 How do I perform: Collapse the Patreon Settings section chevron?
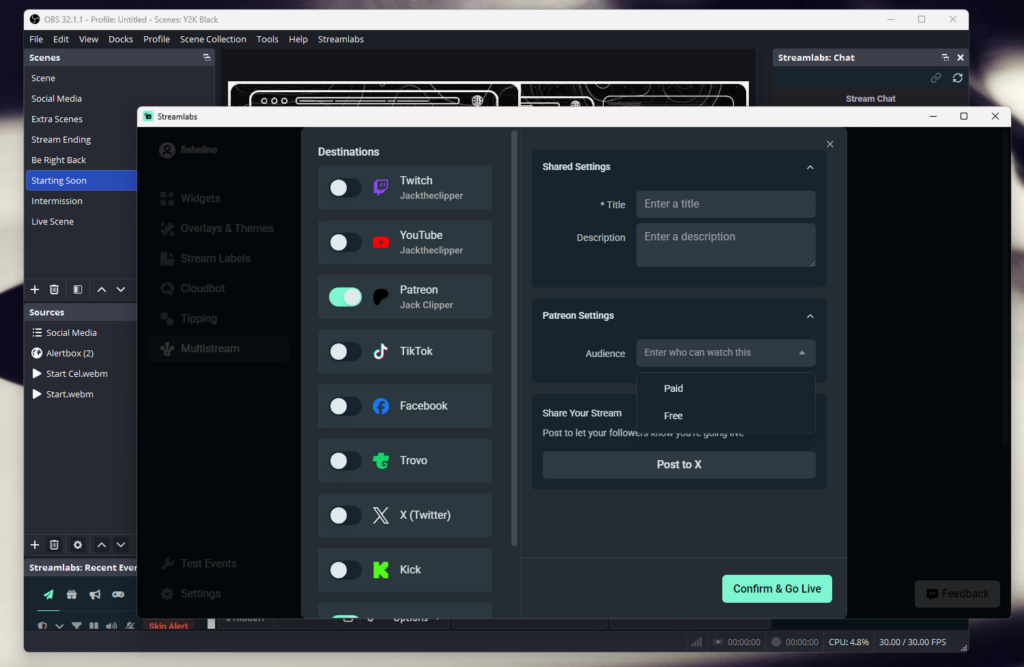pyautogui.click(x=810, y=316)
